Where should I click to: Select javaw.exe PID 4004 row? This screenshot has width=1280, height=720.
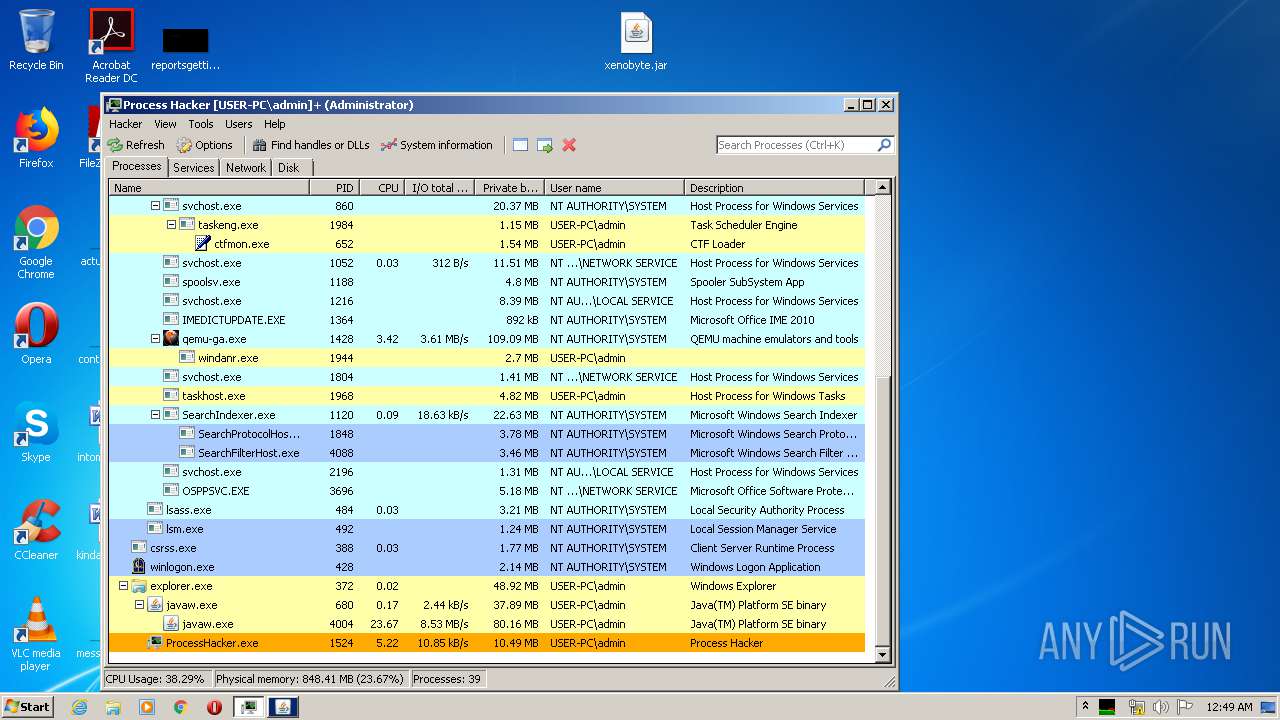pos(487,624)
